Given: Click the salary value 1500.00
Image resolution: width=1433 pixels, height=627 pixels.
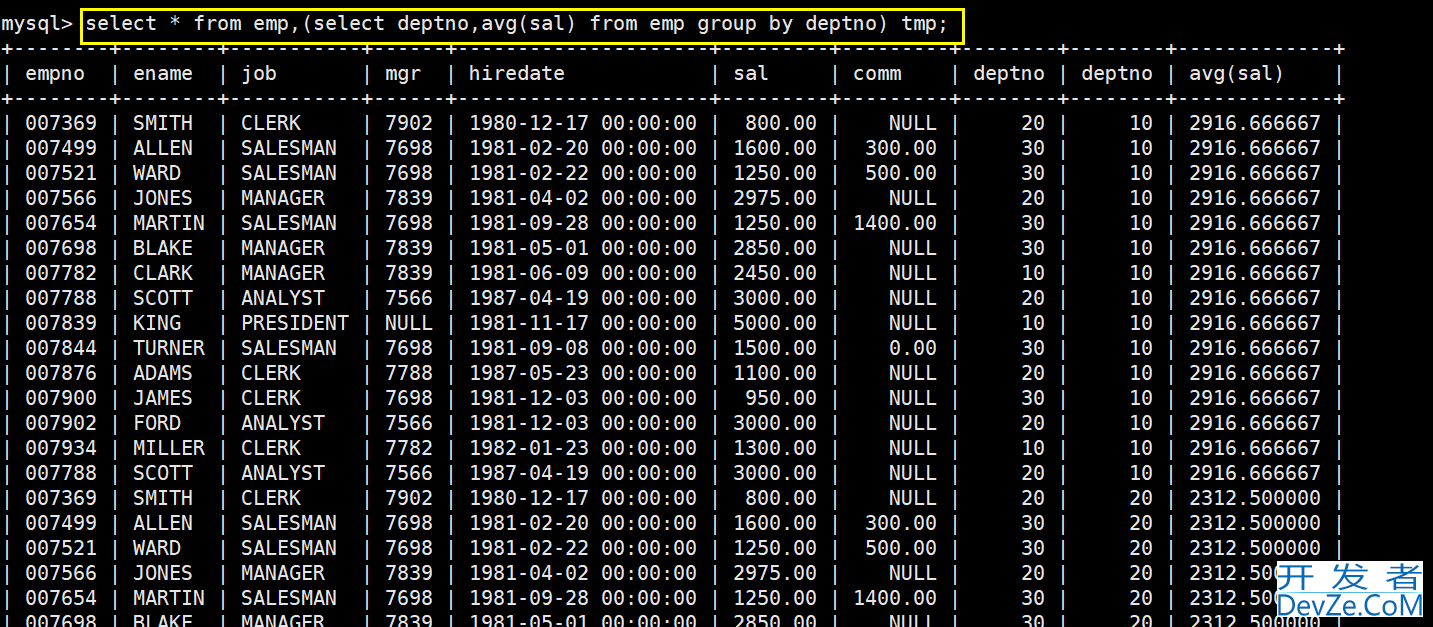Looking at the screenshot, I should tap(775, 348).
